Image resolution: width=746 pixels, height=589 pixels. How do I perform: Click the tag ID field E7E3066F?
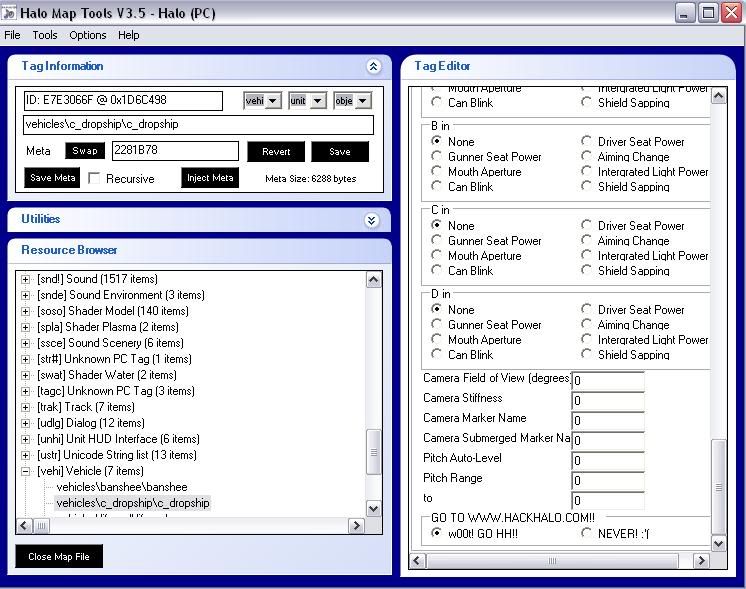click(x=123, y=100)
